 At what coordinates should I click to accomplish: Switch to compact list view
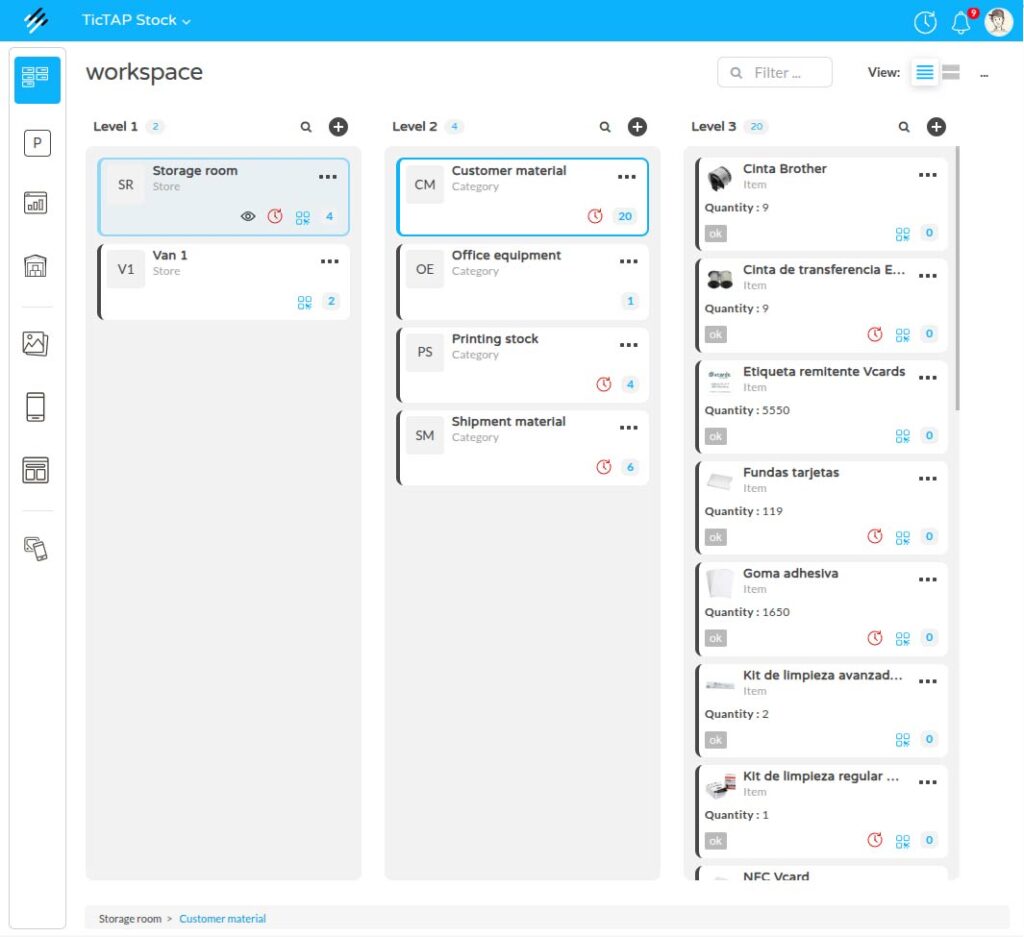(x=924, y=73)
